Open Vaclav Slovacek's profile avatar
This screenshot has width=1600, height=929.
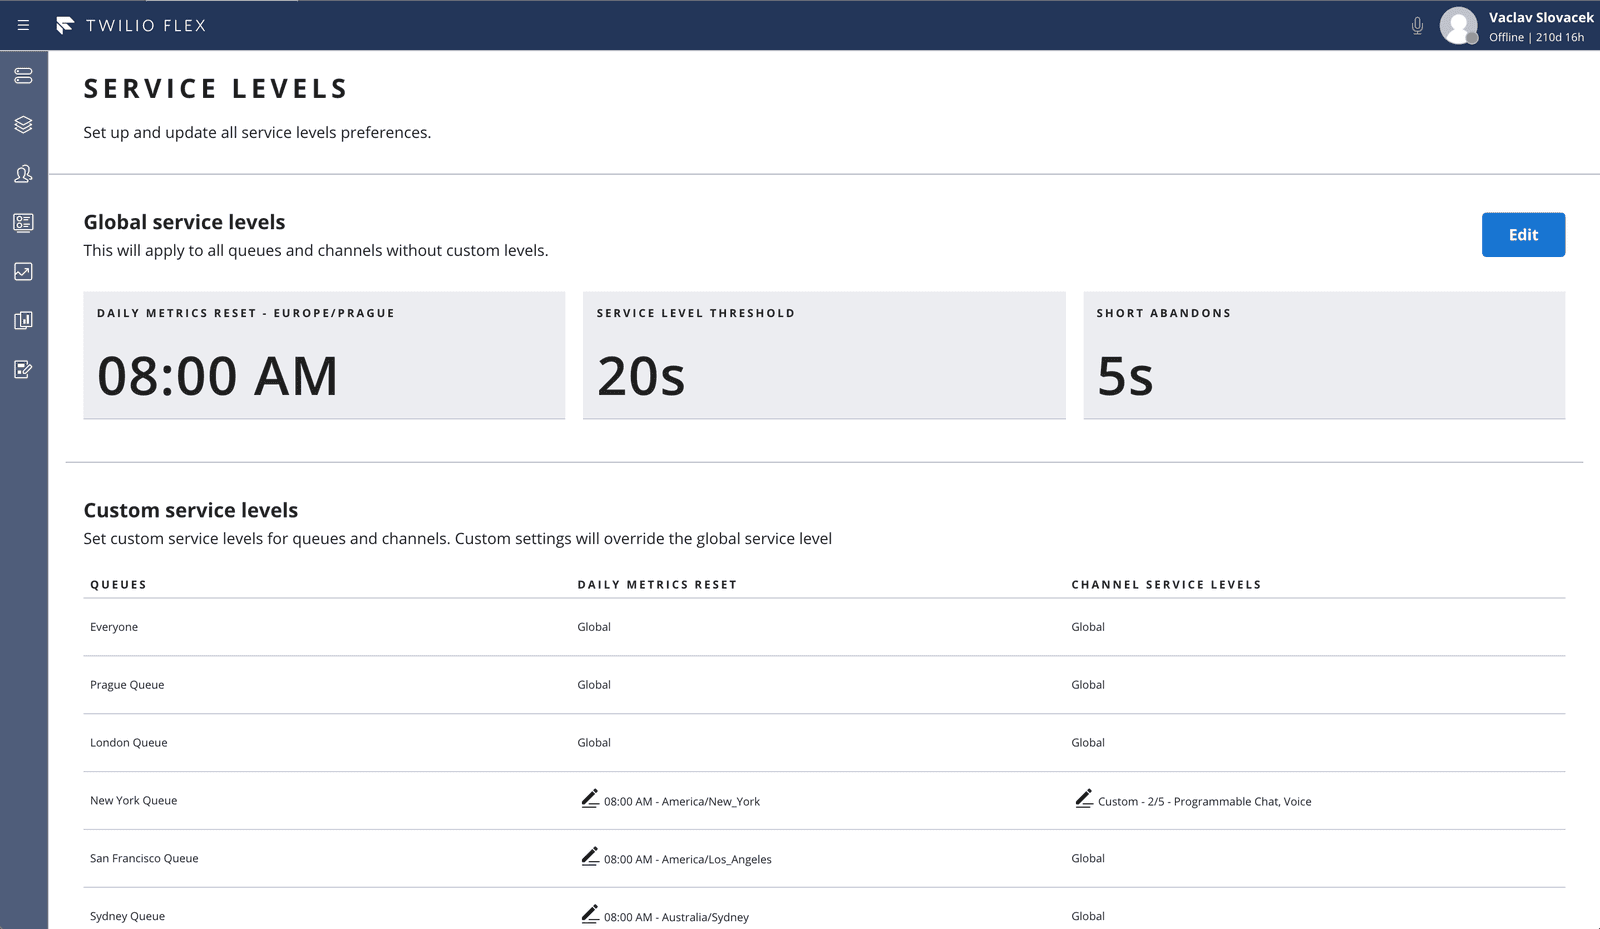pyautogui.click(x=1459, y=25)
